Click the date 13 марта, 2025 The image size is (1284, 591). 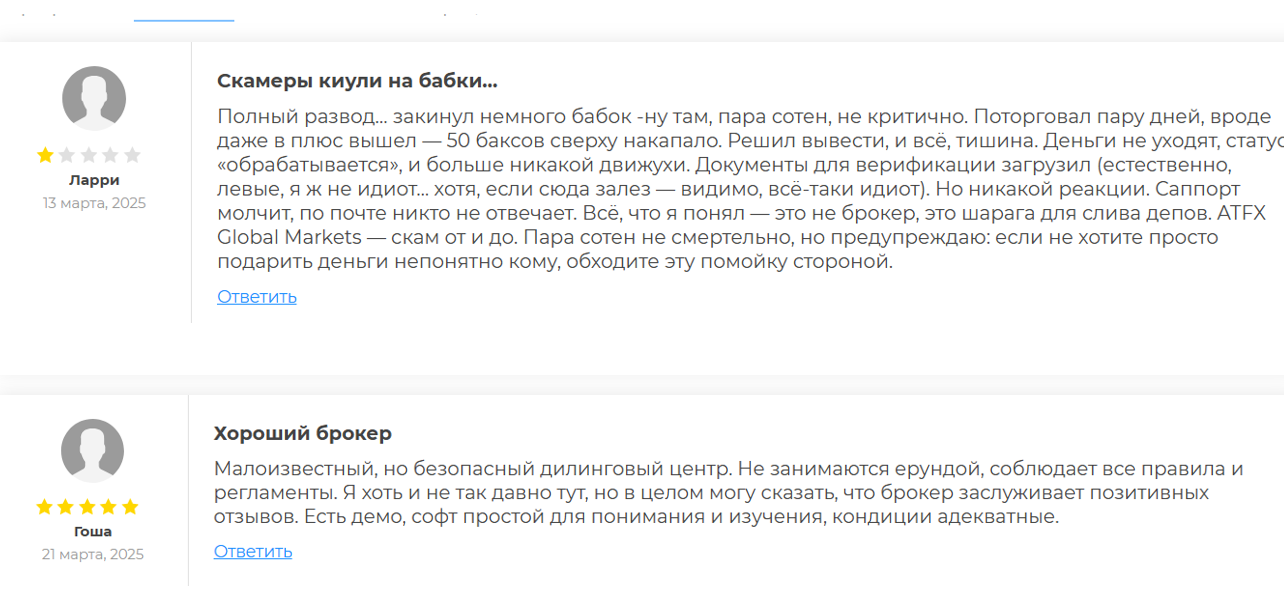(x=94, y=203)
